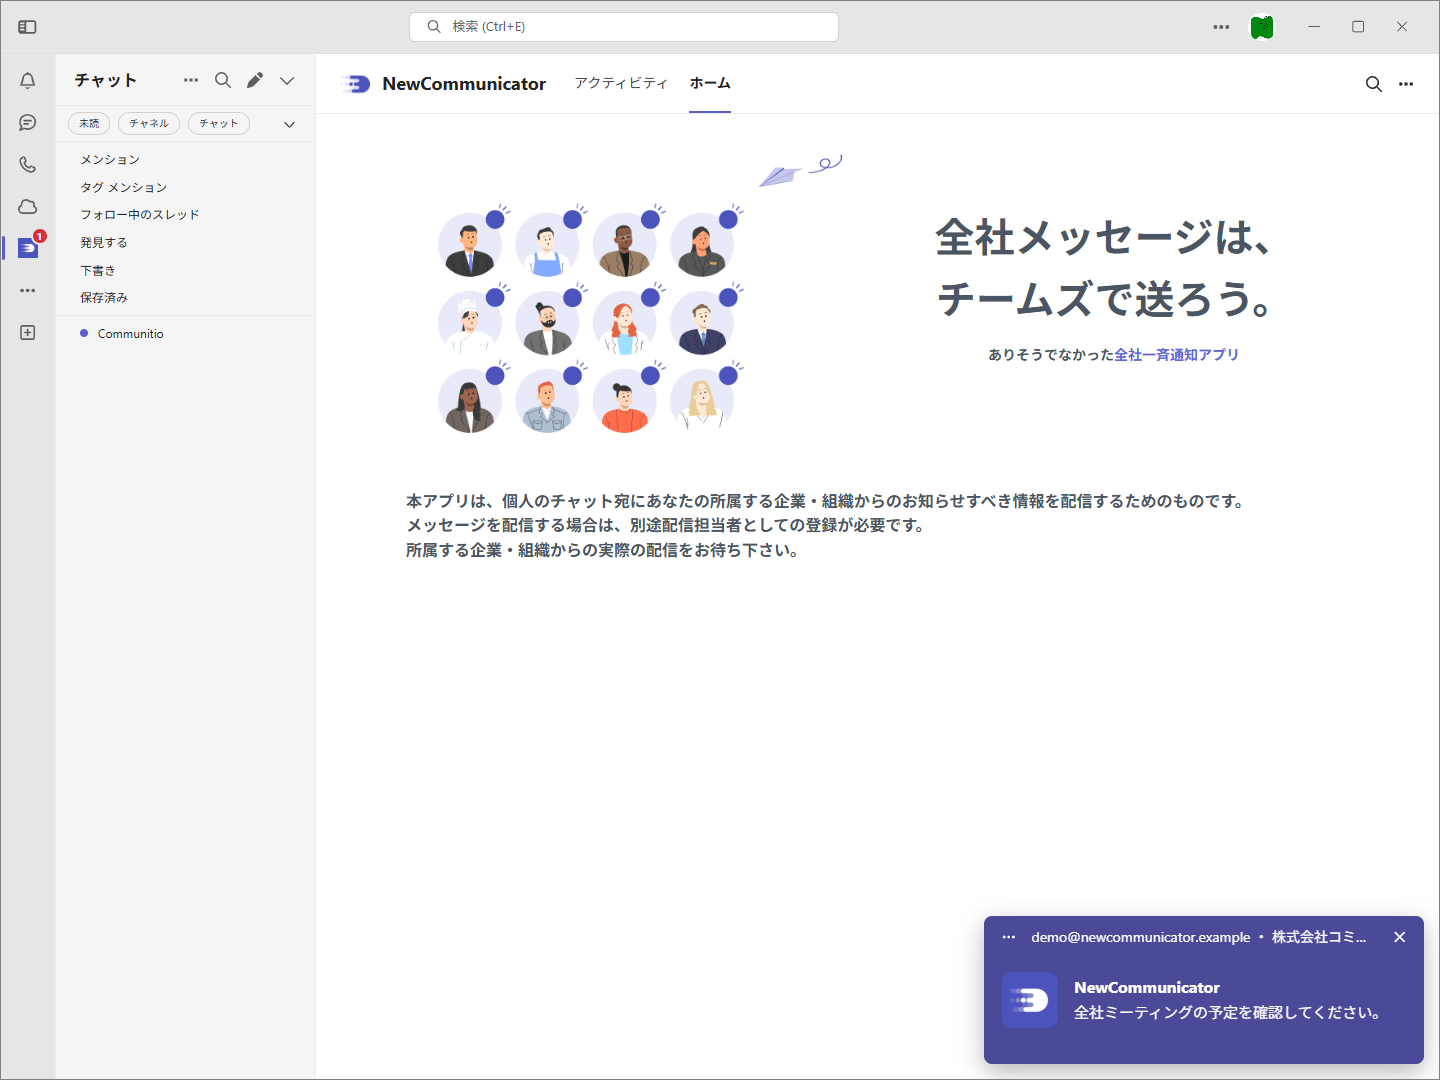Open Apps plus icon in left rail
Screen dimensions: 1440x1080
click(28, 332)
